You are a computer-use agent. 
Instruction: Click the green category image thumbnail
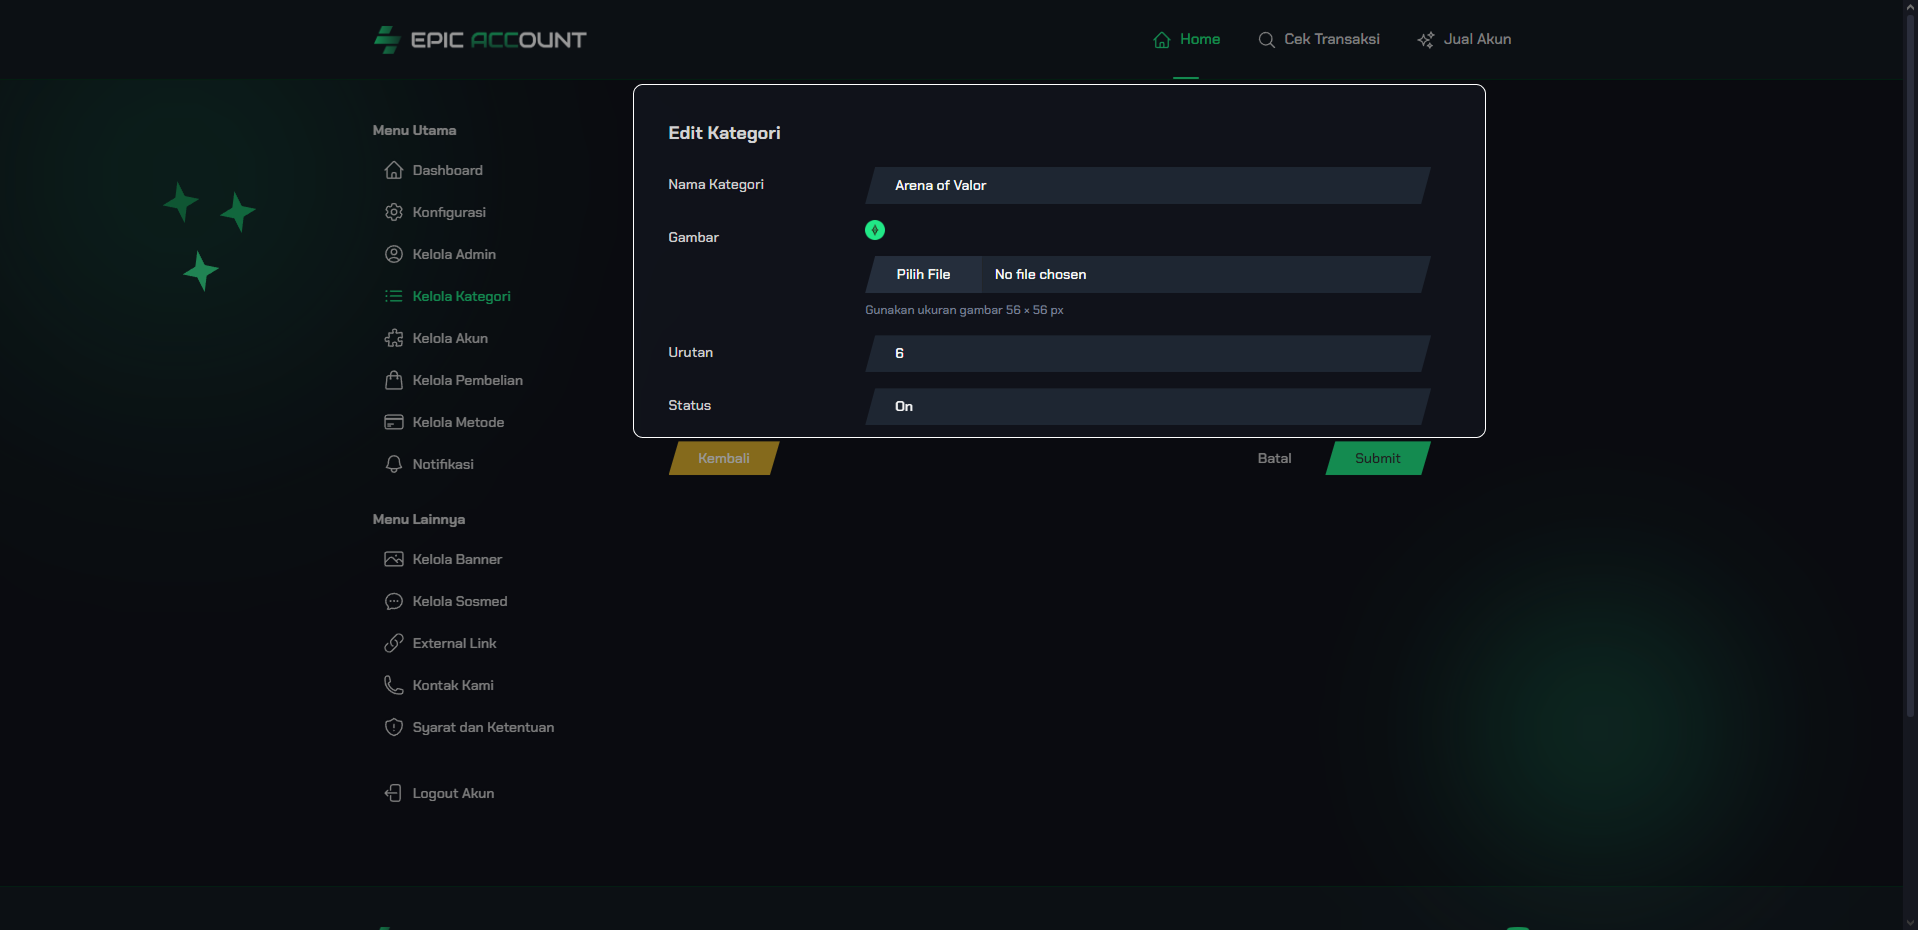point(875,230)
